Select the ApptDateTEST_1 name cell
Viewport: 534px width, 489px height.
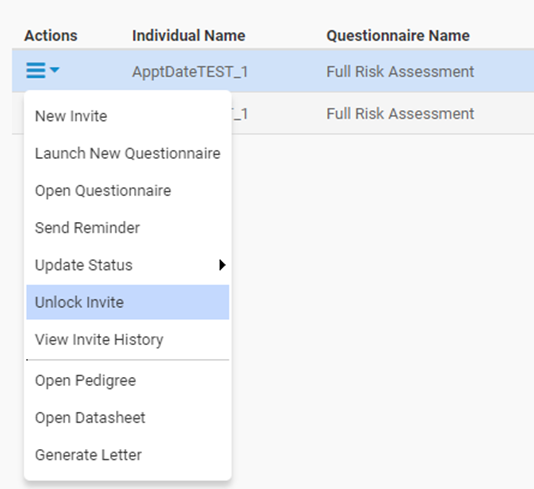(x=190, y=72)
